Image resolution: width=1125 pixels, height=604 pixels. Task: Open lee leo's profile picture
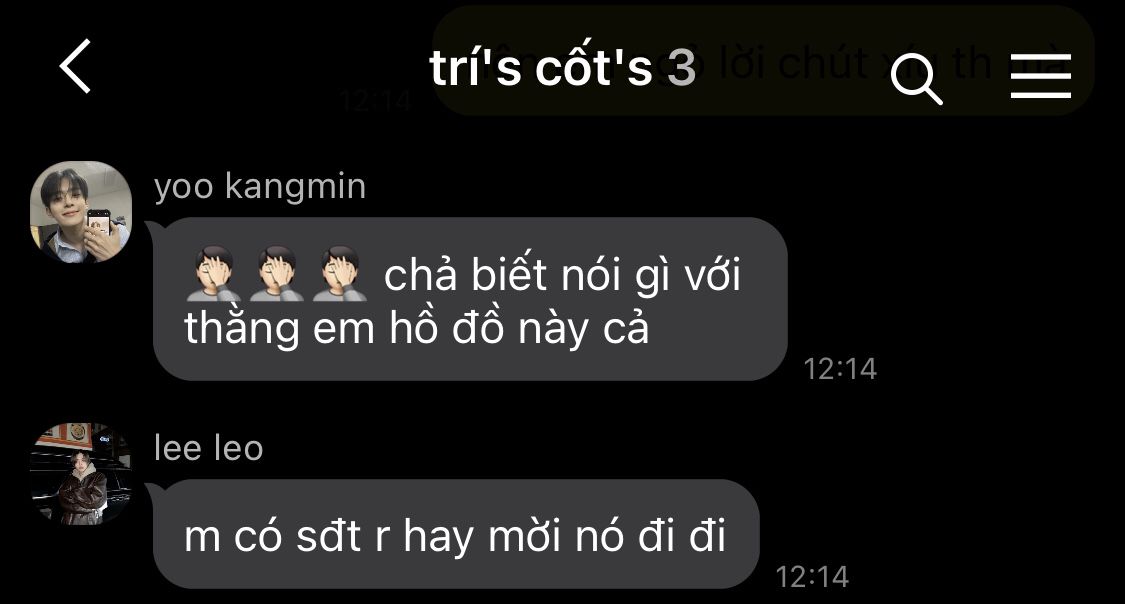80,474
